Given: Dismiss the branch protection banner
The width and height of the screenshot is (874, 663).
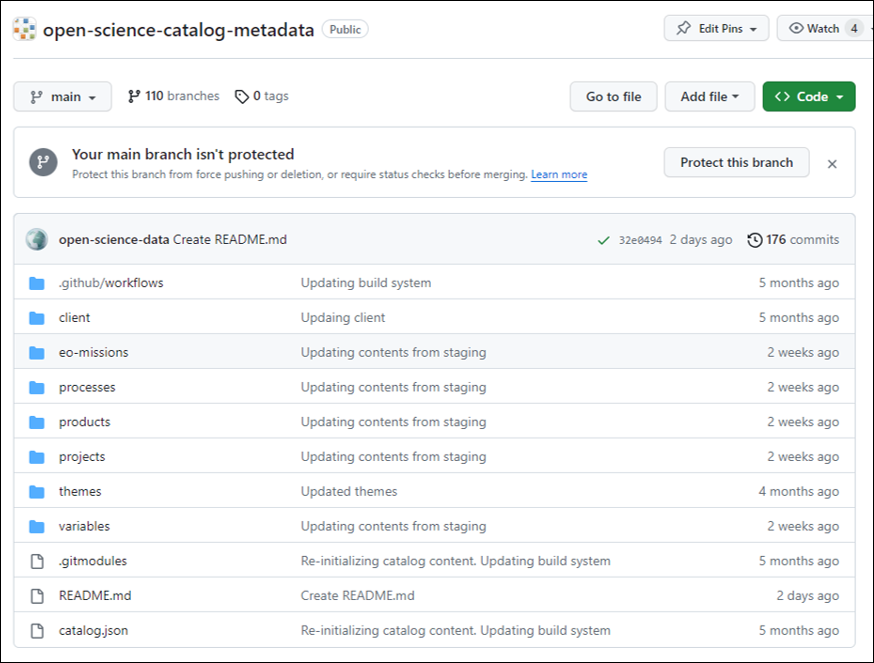Looking at the screenshot, I should point(832,164).
